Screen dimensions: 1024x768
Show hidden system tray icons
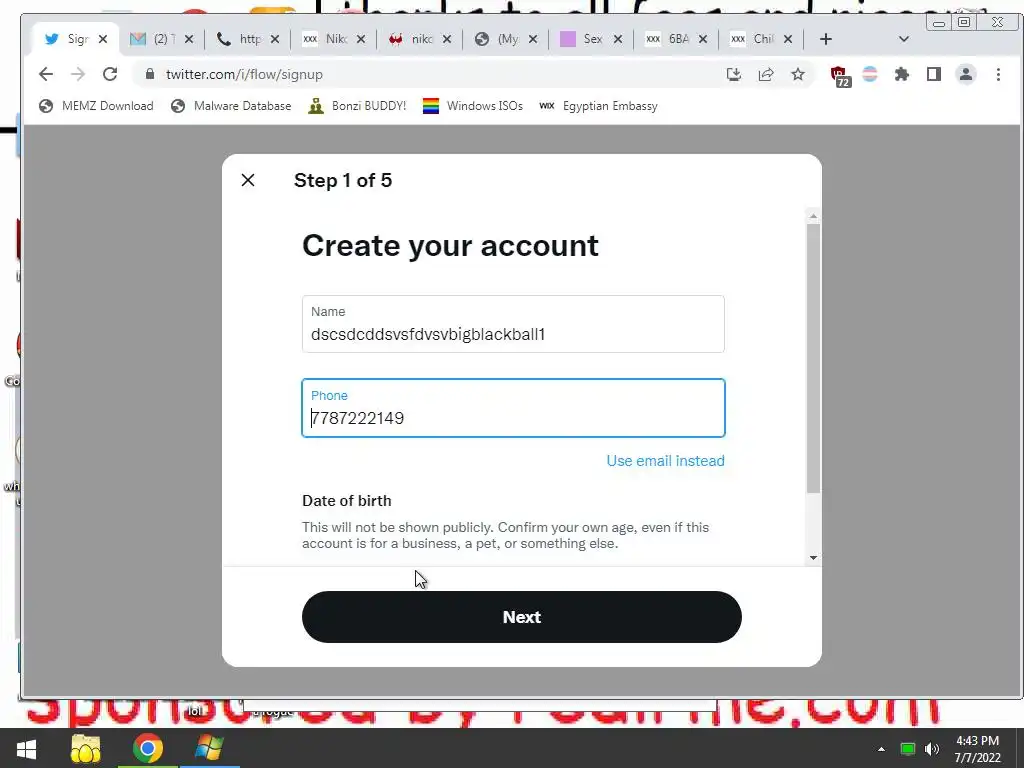pos(881,749)
